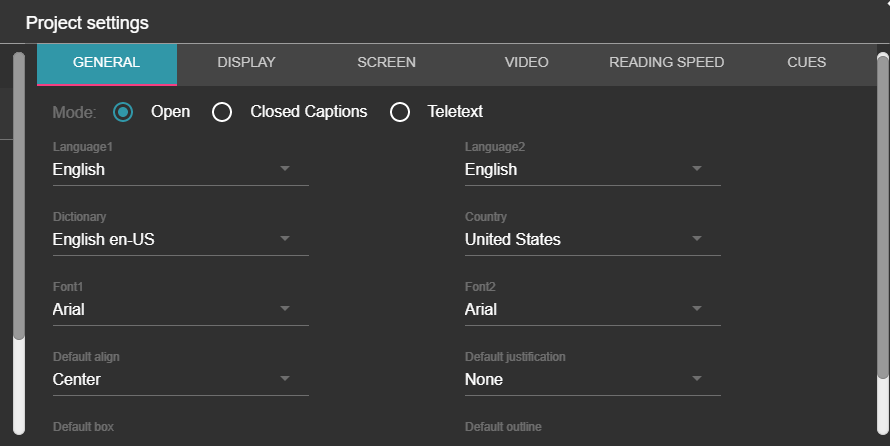Select the Open mode radio button
Viewport: 890px width, 446px height.
tap(123, 112)
